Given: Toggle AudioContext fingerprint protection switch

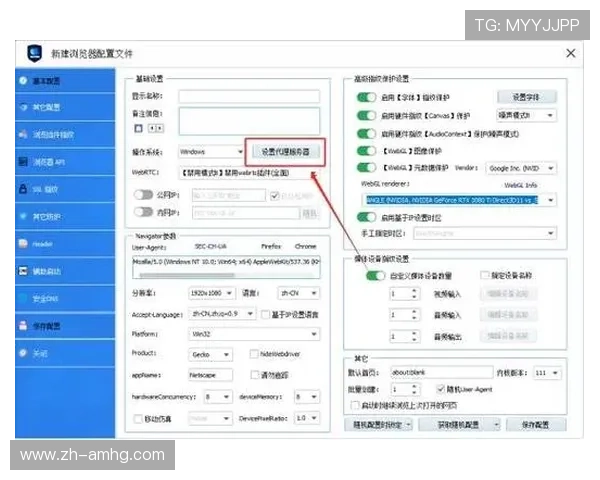Looking at the screenshot, I should pos(367,134).
